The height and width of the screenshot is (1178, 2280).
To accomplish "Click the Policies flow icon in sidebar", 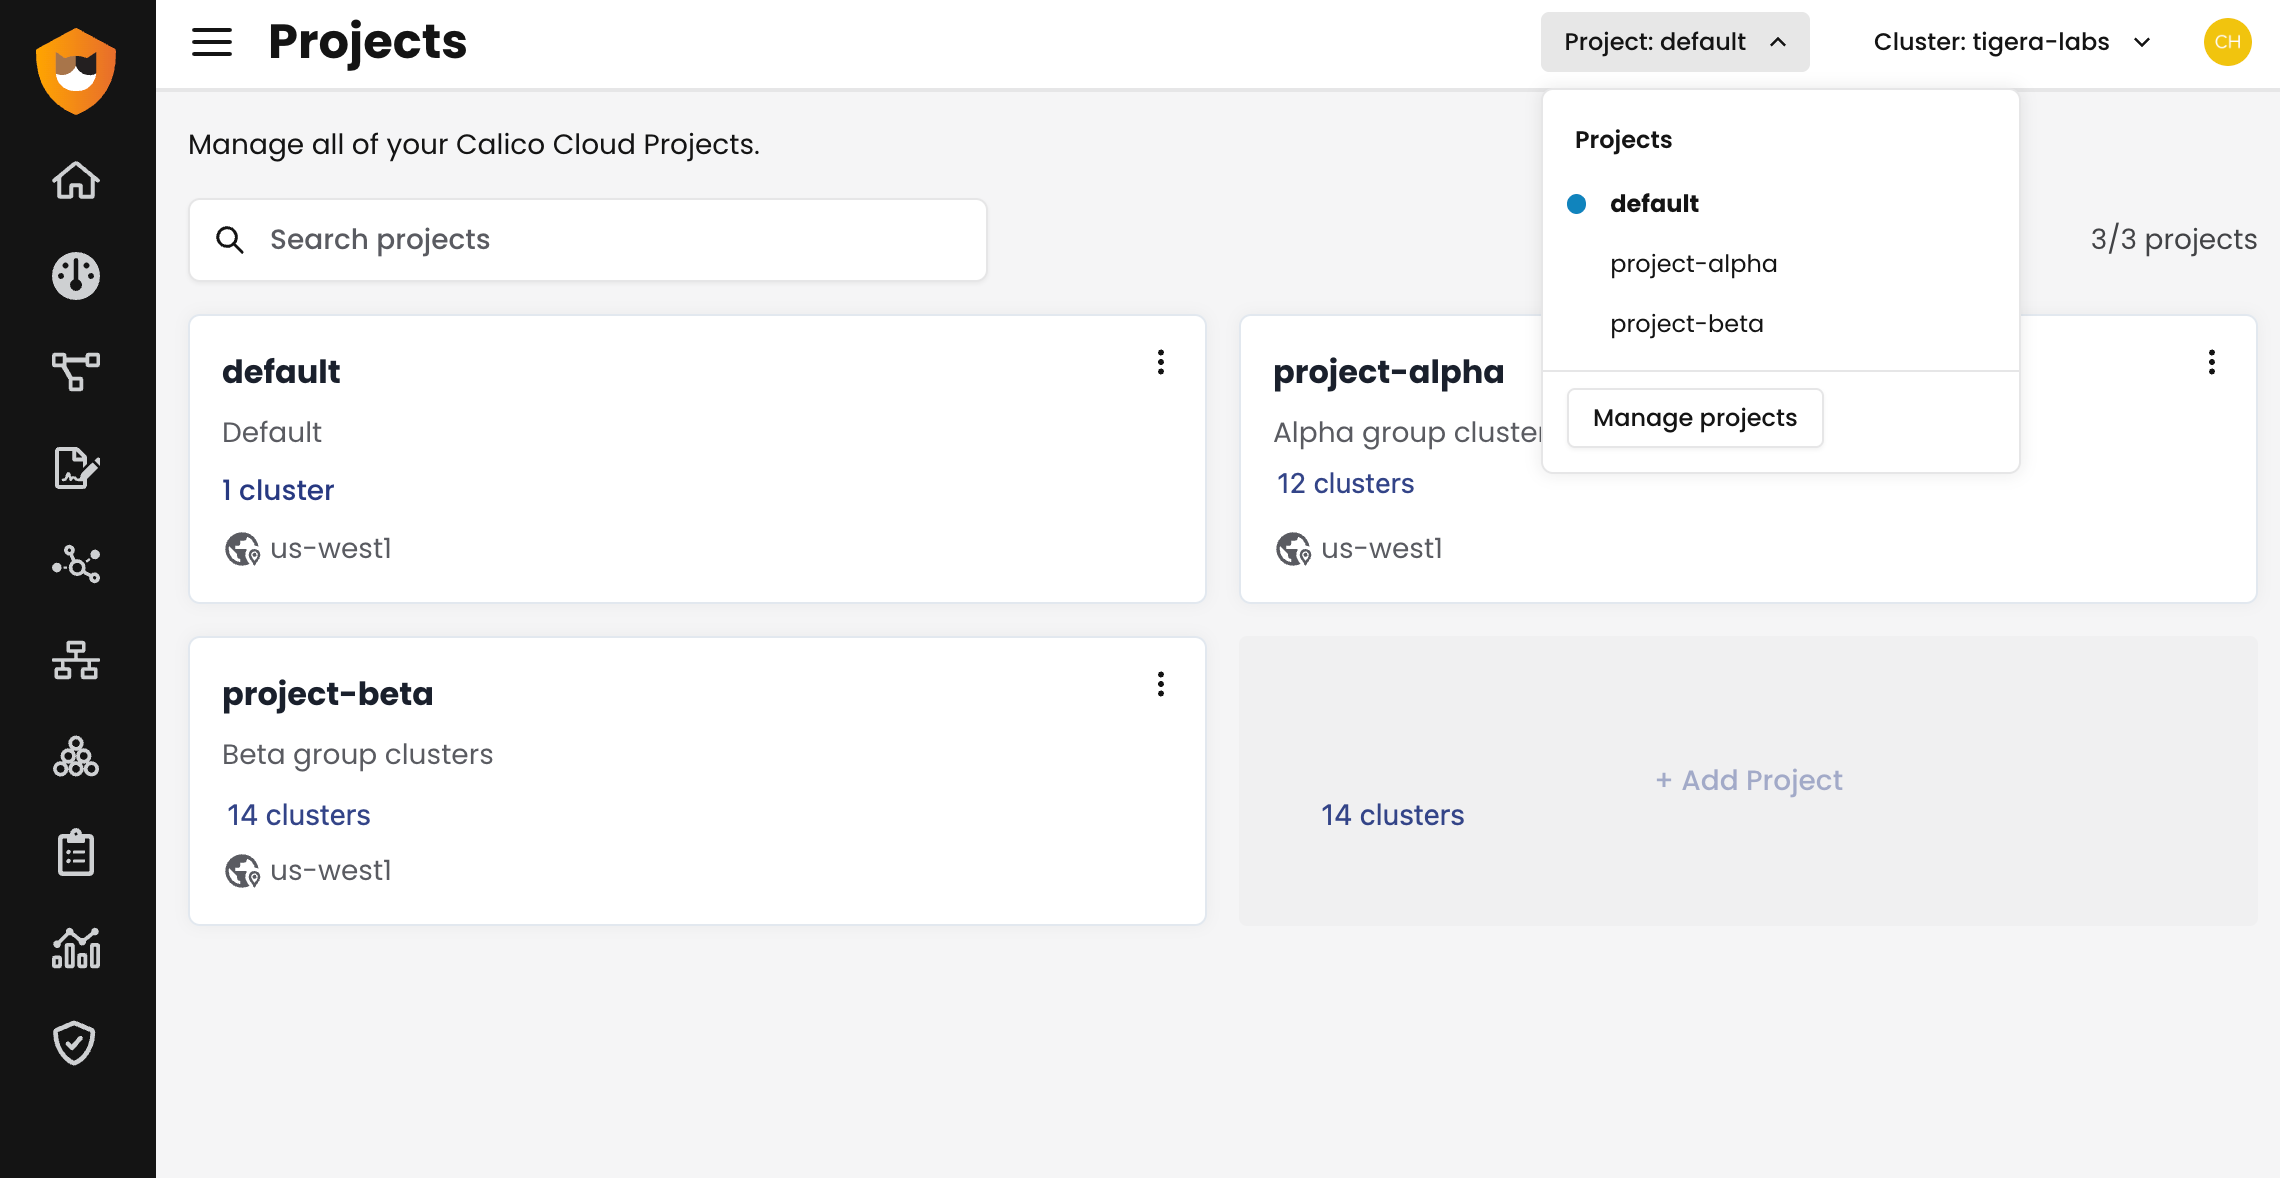I will (x=76, y=371).
